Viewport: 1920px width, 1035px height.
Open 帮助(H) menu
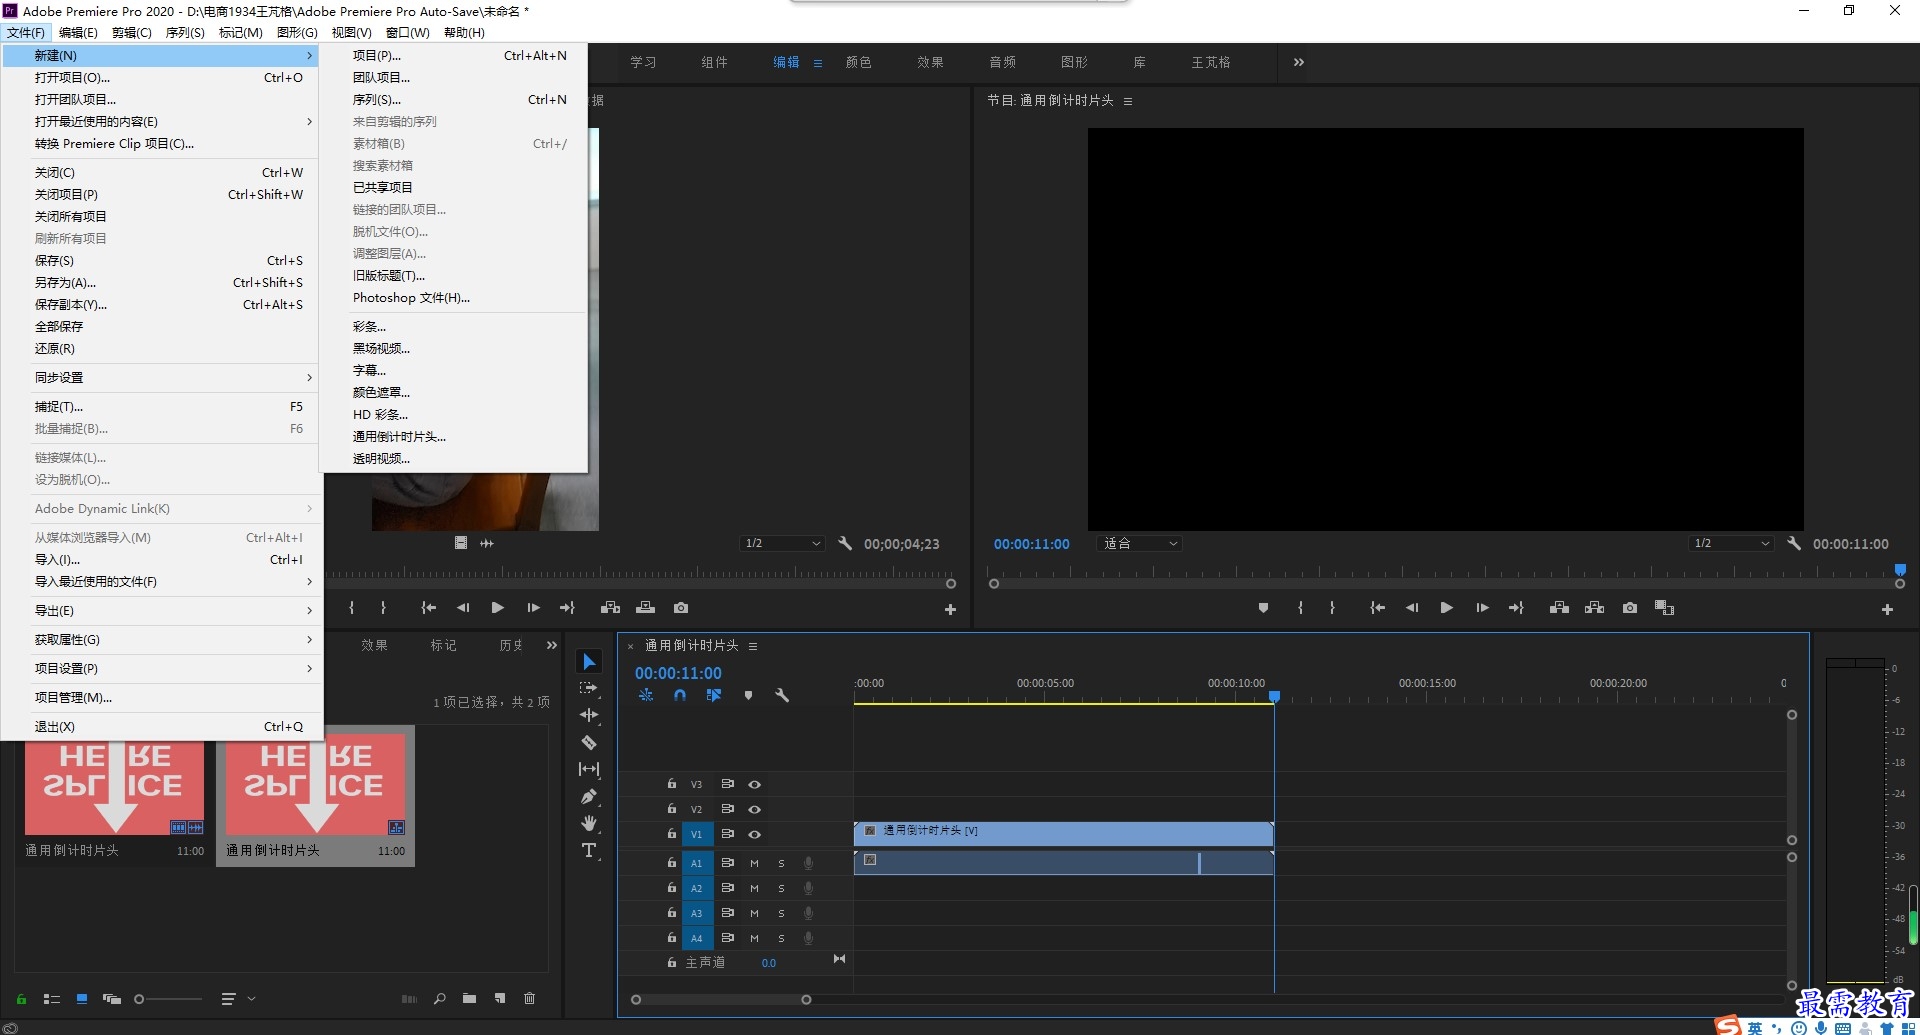(x=464, y=32)
